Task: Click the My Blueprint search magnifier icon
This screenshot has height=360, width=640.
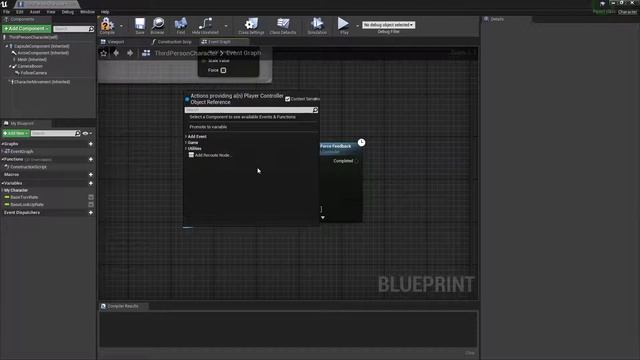Action: (78, 133)
